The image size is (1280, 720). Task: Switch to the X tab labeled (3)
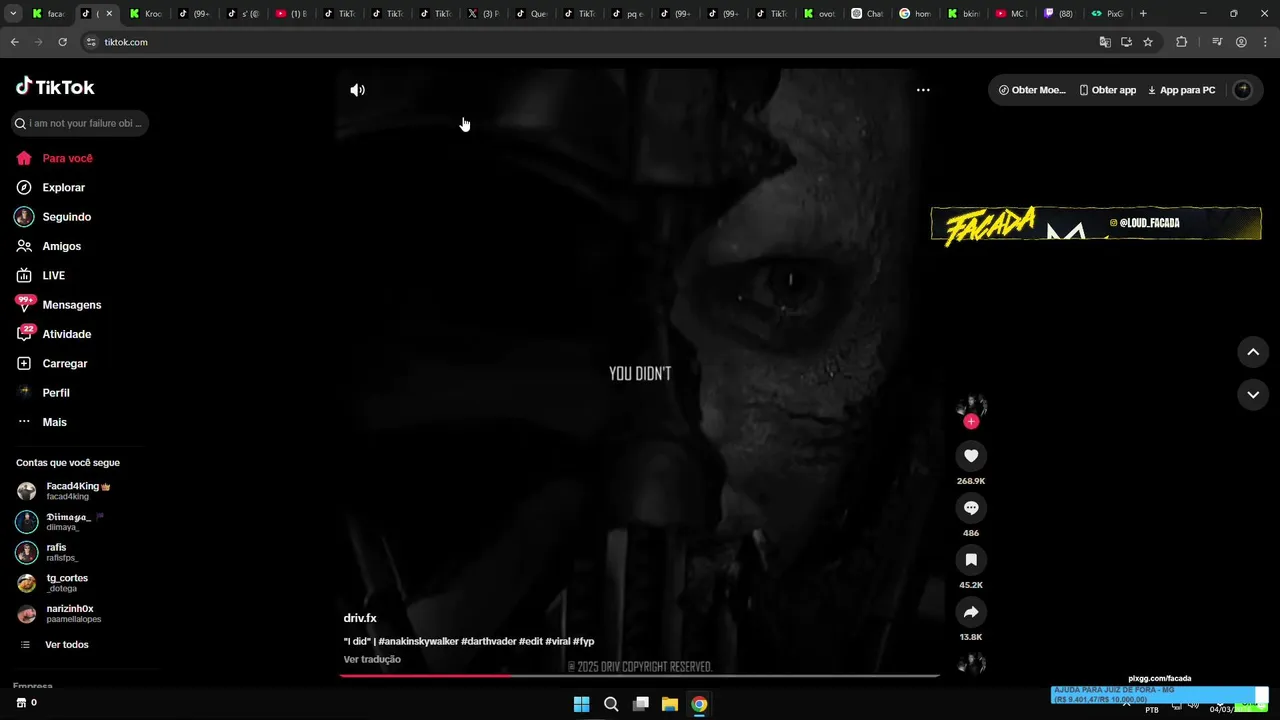coord(483,14)
